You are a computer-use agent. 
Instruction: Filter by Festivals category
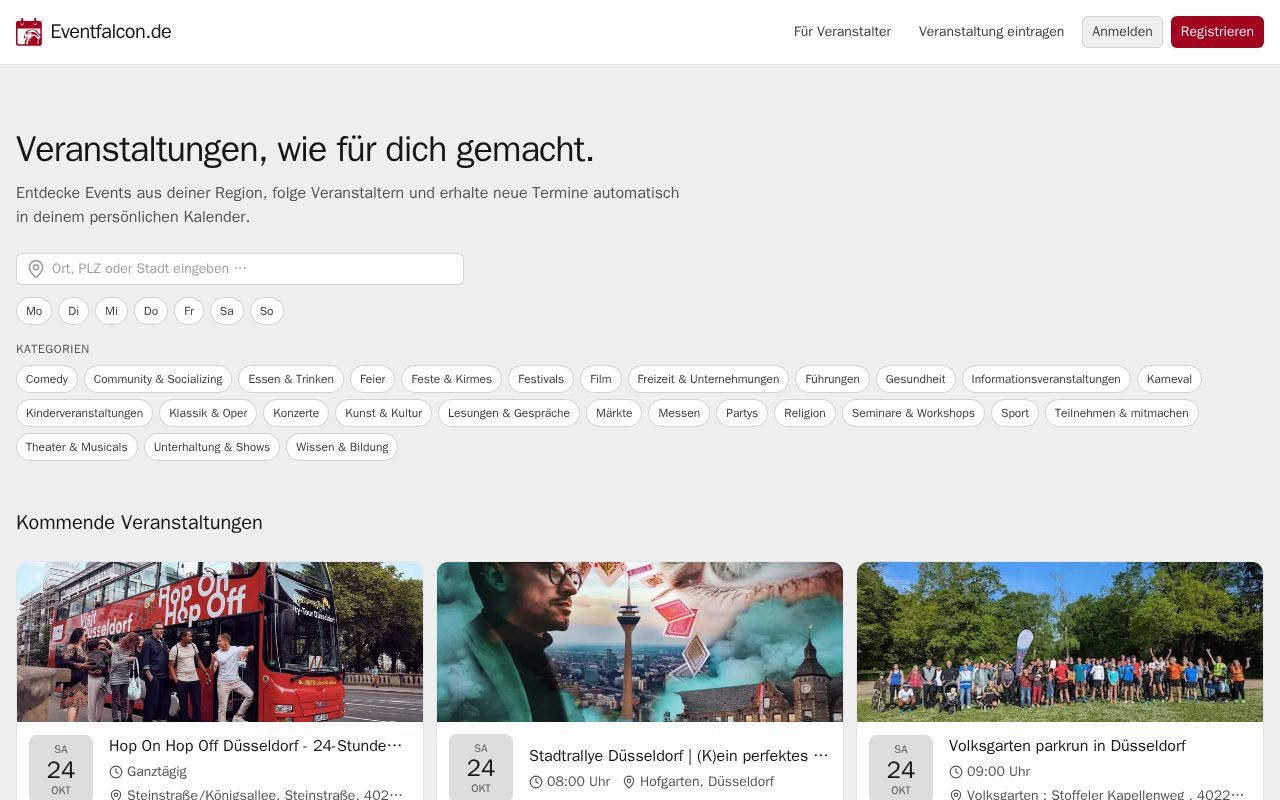541,379
